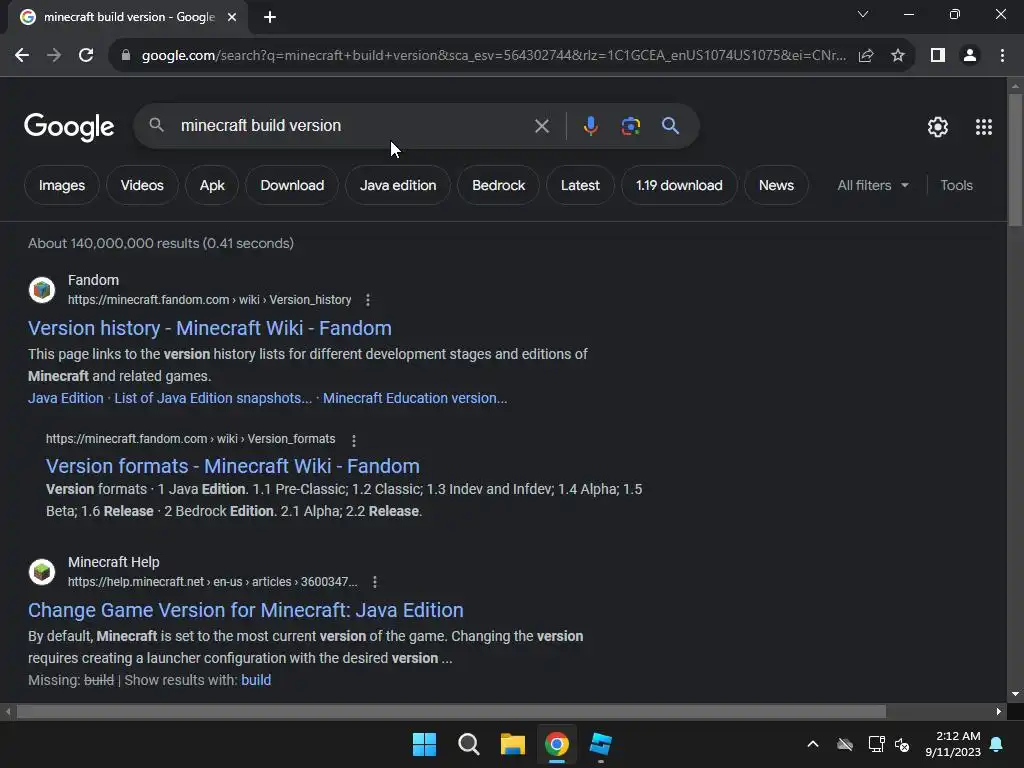Reload the Google search page

86,56
